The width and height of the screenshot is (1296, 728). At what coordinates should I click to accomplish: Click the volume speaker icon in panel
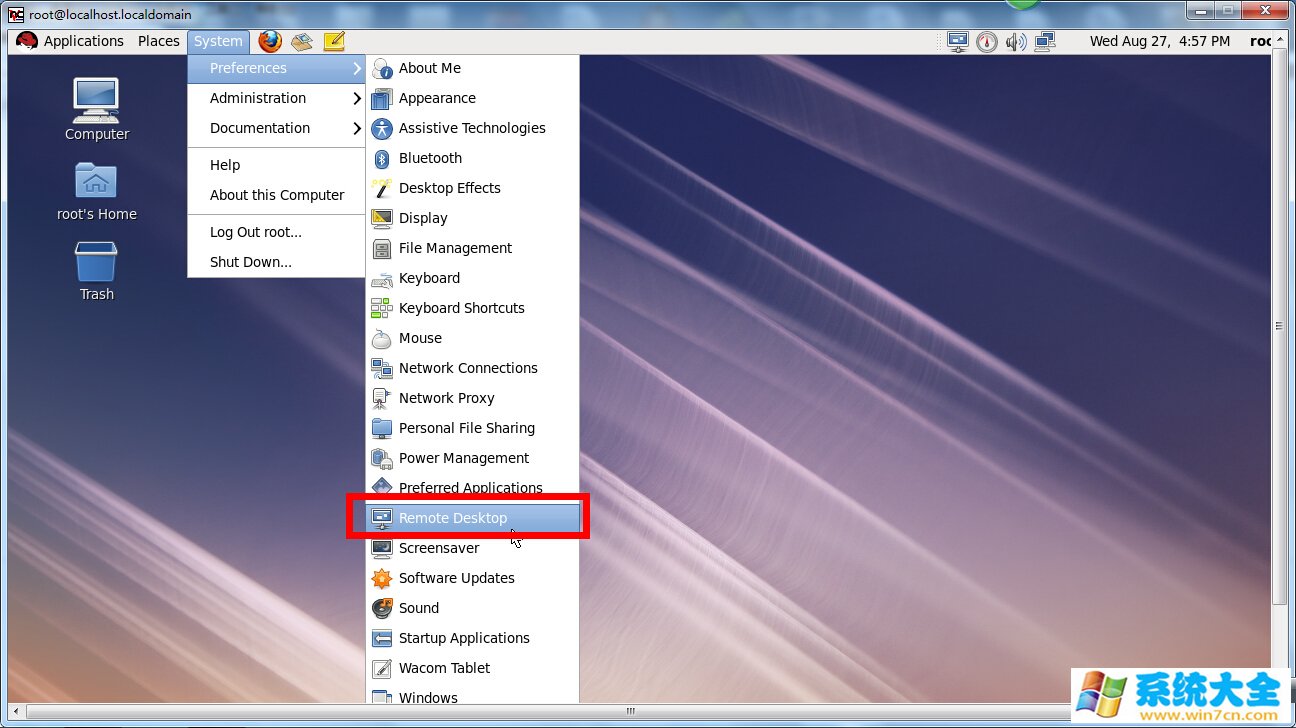pos(1016,41)
